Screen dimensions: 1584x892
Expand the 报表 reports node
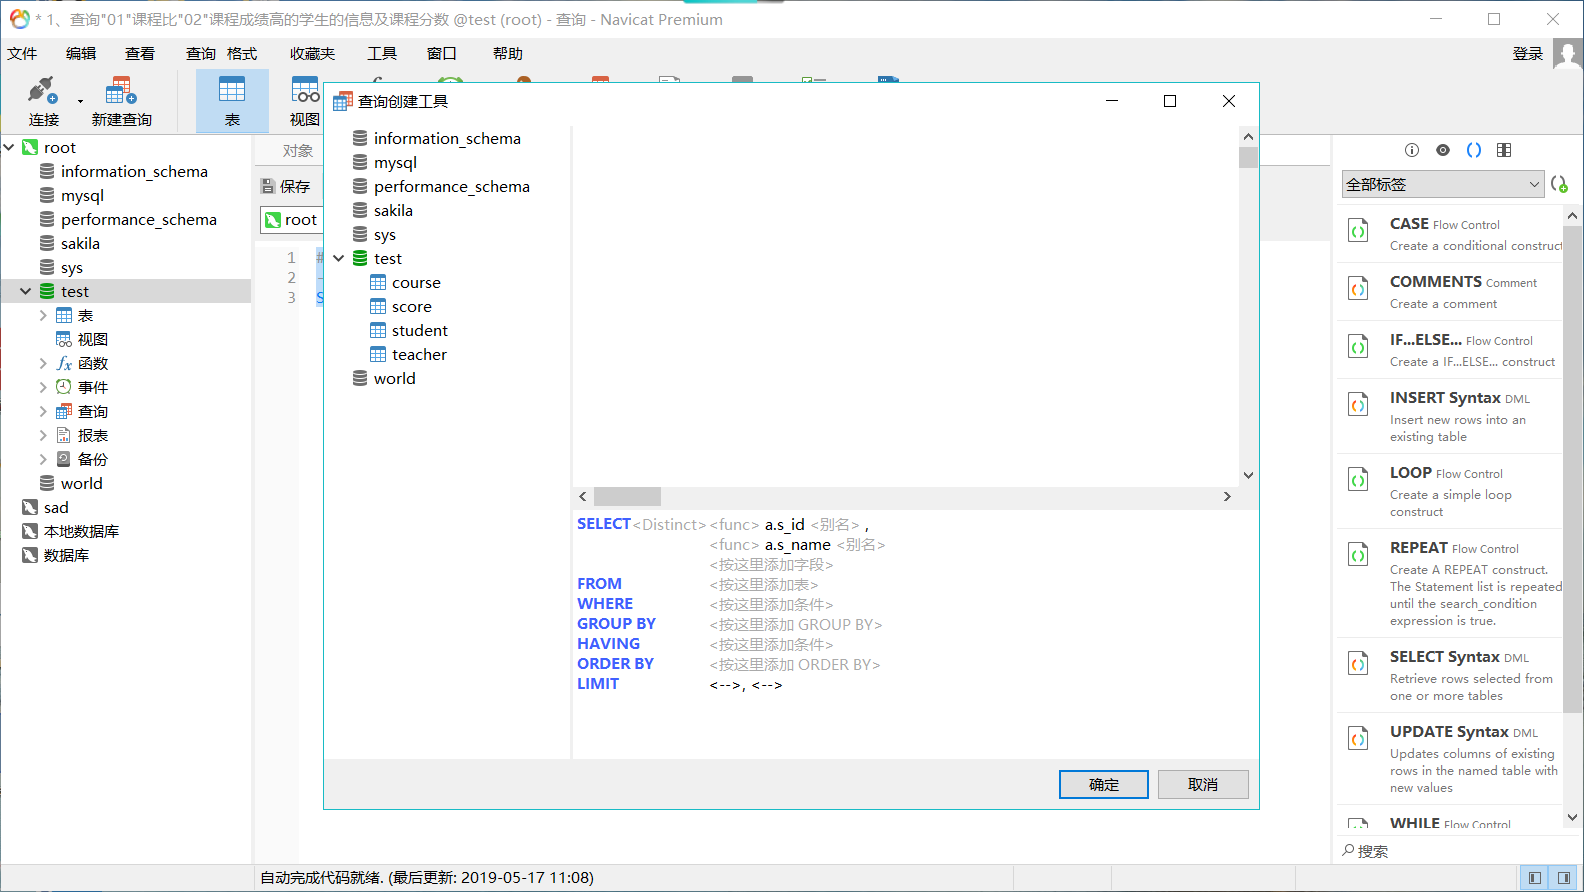point(43,436)
